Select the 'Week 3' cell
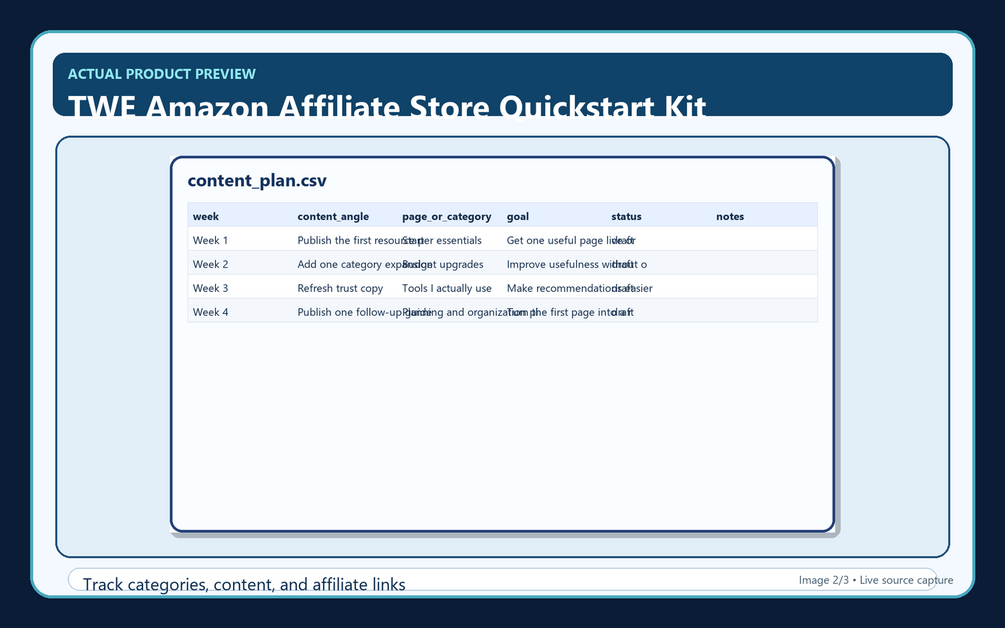The height and width of the screenshot is (628, 1005). (210, 288)
